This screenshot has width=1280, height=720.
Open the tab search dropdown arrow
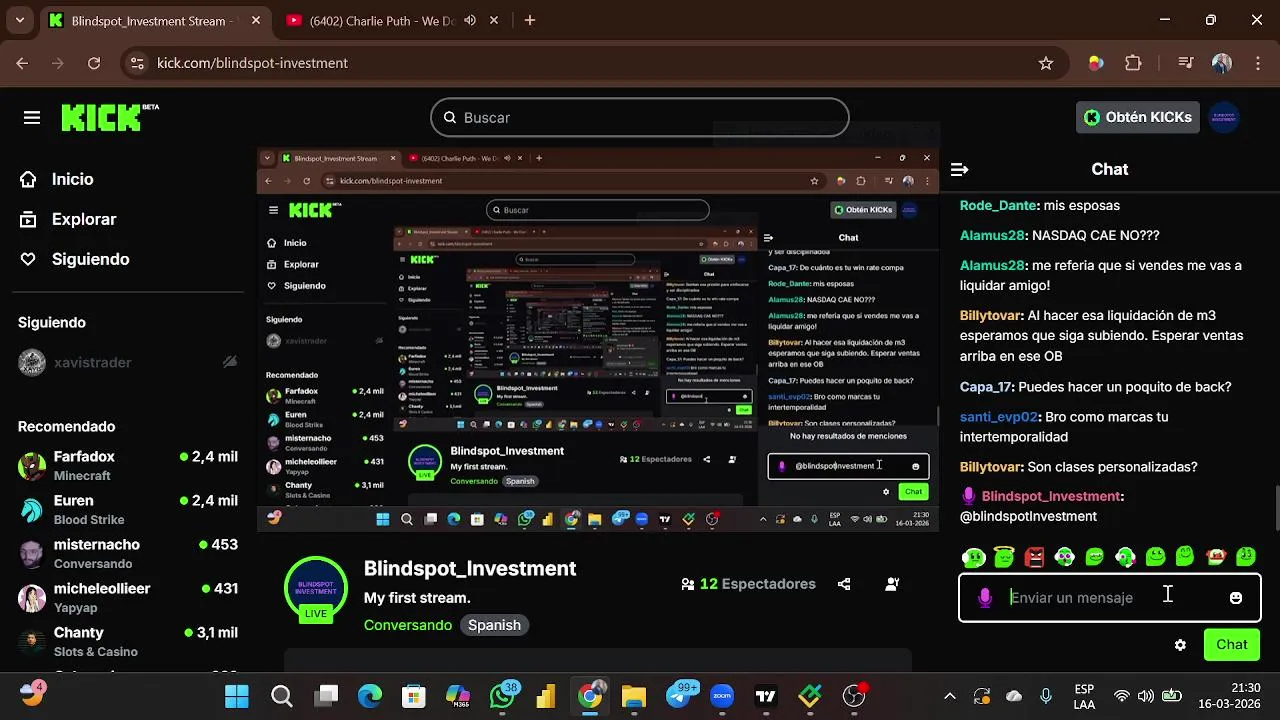(20, 20)
